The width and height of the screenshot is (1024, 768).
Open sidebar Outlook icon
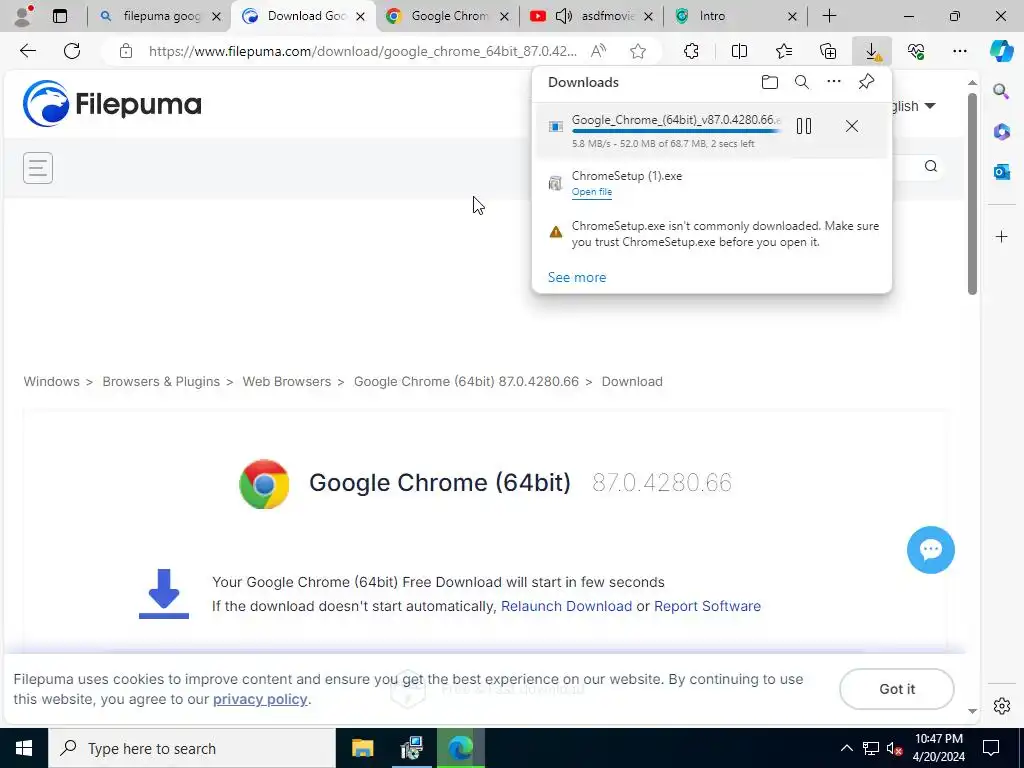tap(1002, 172)
